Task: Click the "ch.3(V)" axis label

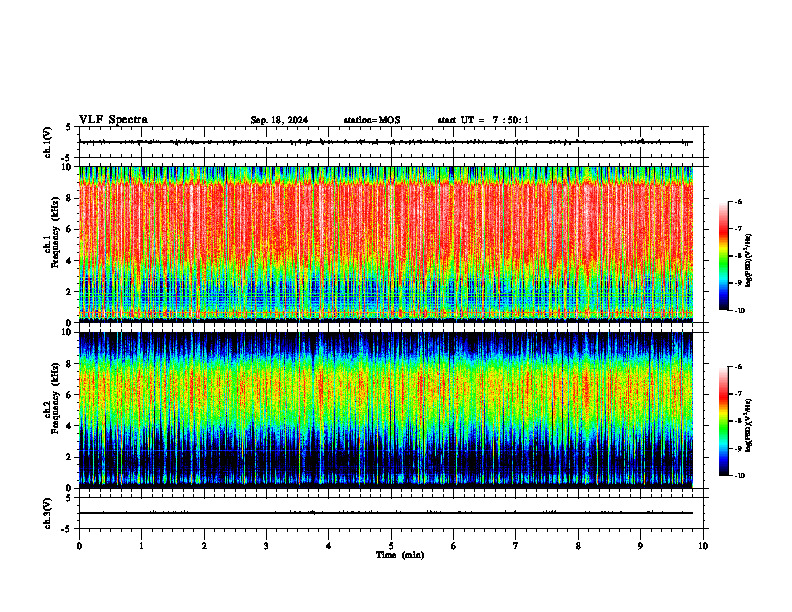Action: [48, 513]
